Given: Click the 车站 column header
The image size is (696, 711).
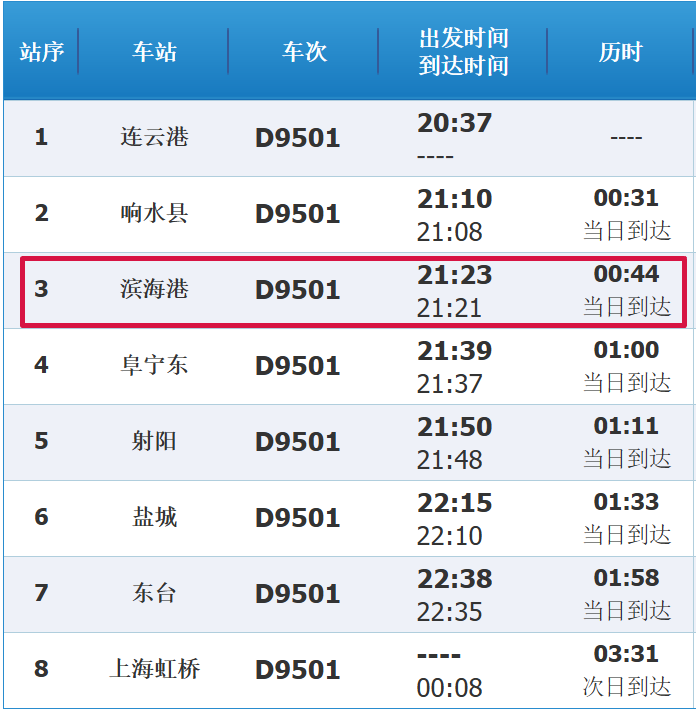Looking at the screenshot, I should 154,52.
